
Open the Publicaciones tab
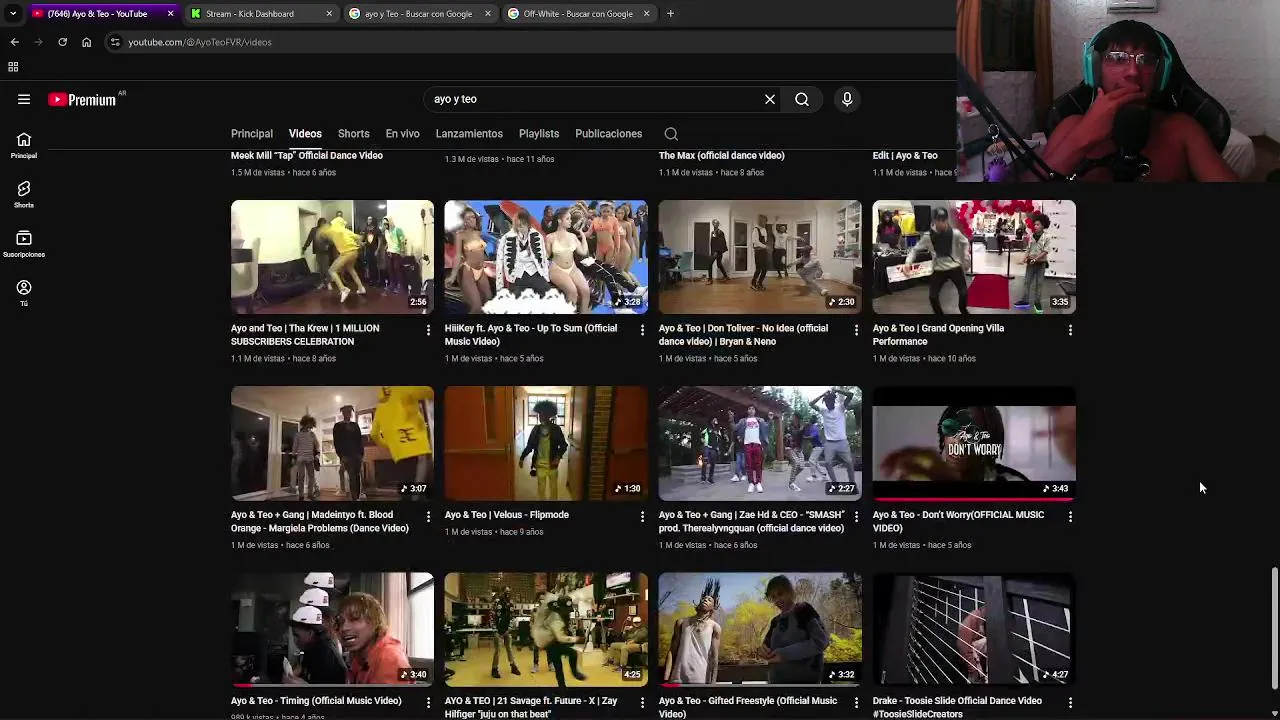coord(608,134)
